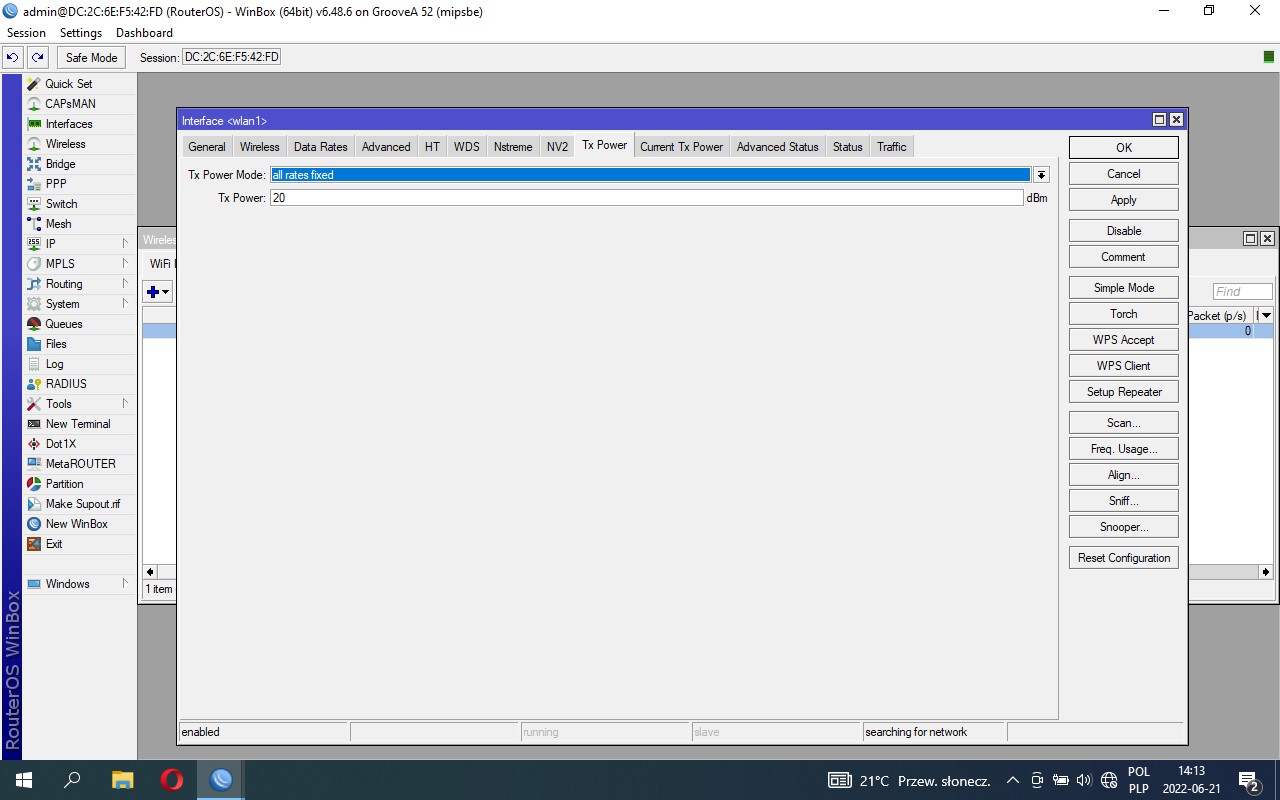The image size is (1280, 800).
Task: Switch to the Advanced Status tab
Action: (777, 147)
